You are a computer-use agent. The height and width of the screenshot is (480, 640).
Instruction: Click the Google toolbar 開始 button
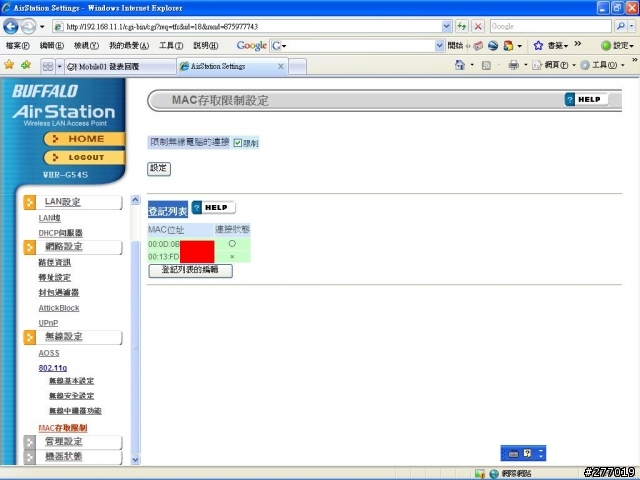click(455, 45)
